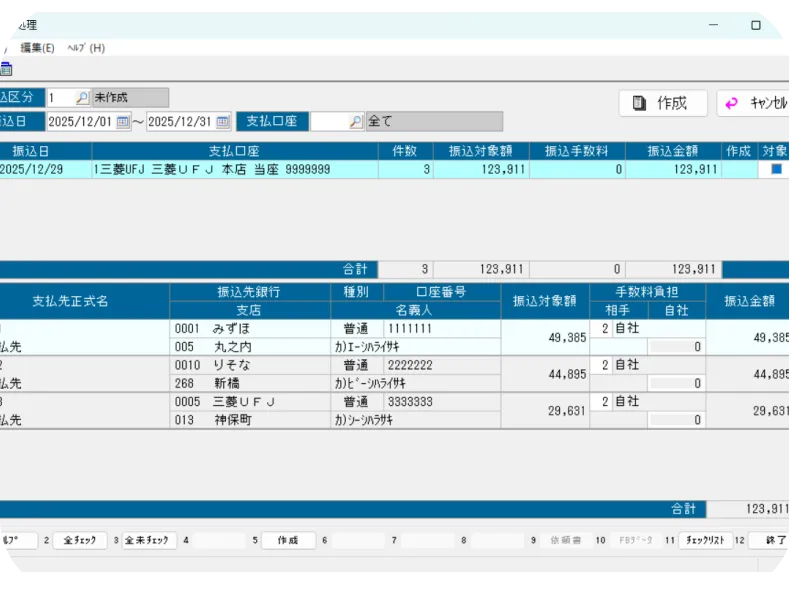This screenshot has width=794, height=596.
Task: Open the 編集(E) menu
Action: pos(37,48)
